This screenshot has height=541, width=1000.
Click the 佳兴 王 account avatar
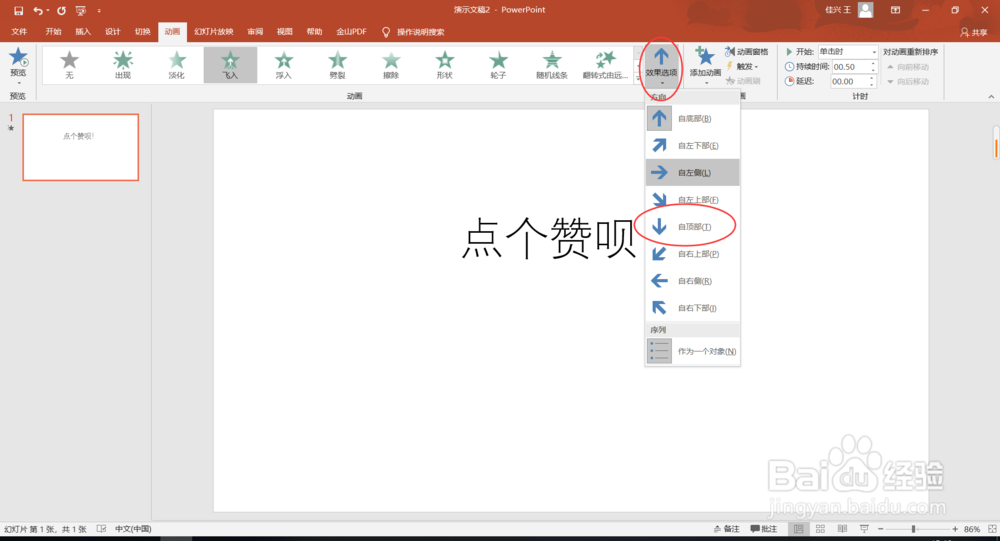click(865, 10)
